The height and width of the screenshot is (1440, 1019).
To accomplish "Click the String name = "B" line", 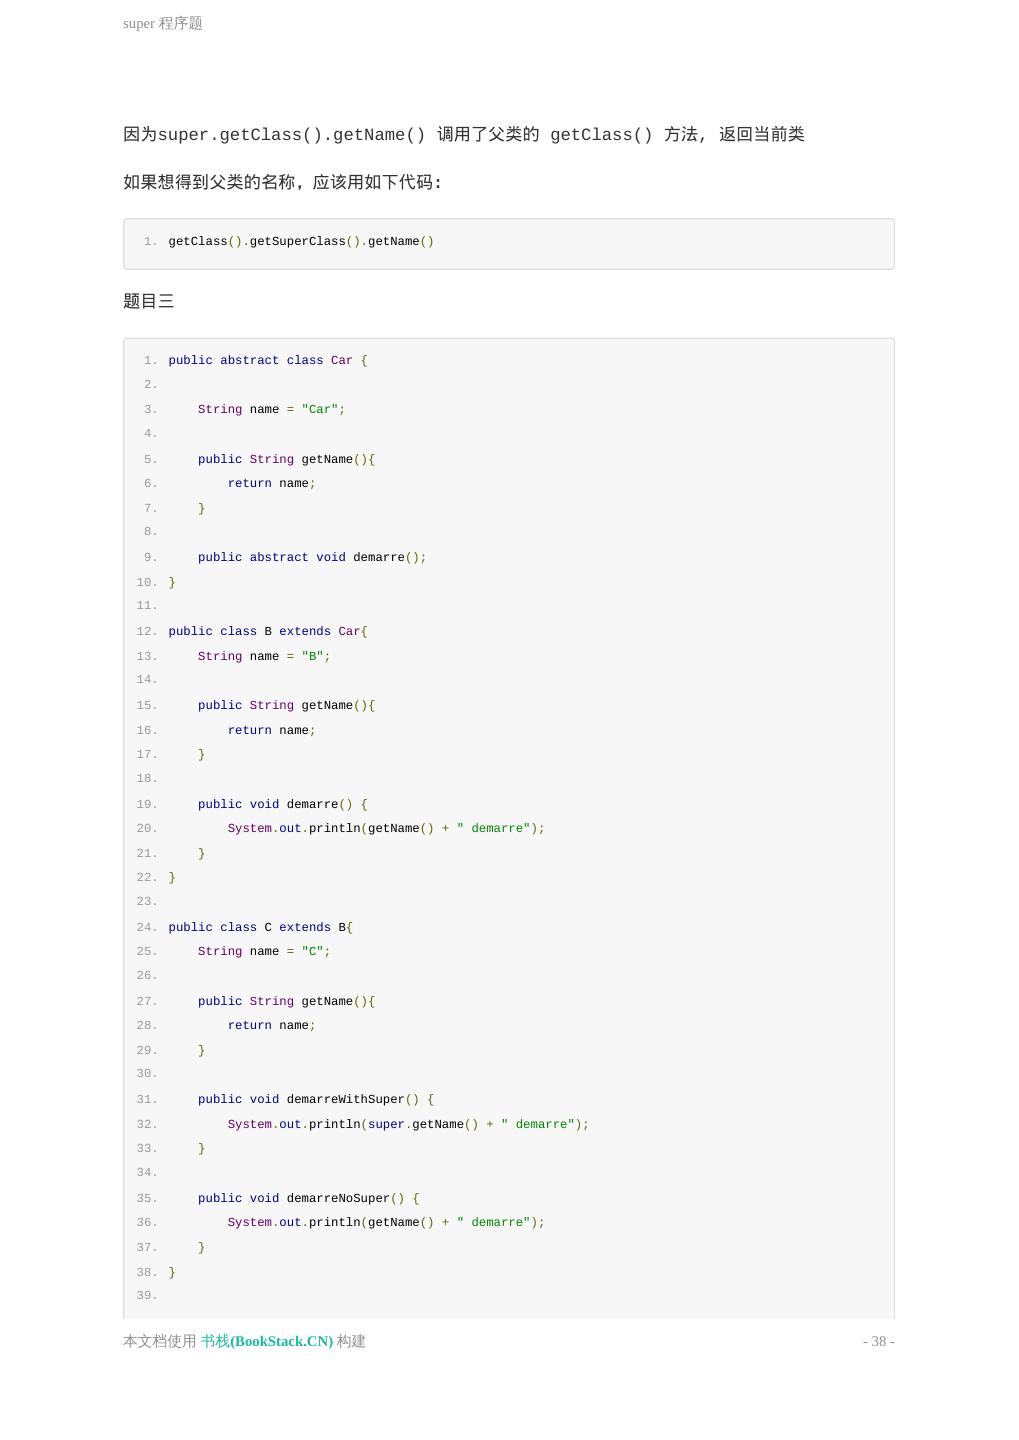I will coord(263,656).
